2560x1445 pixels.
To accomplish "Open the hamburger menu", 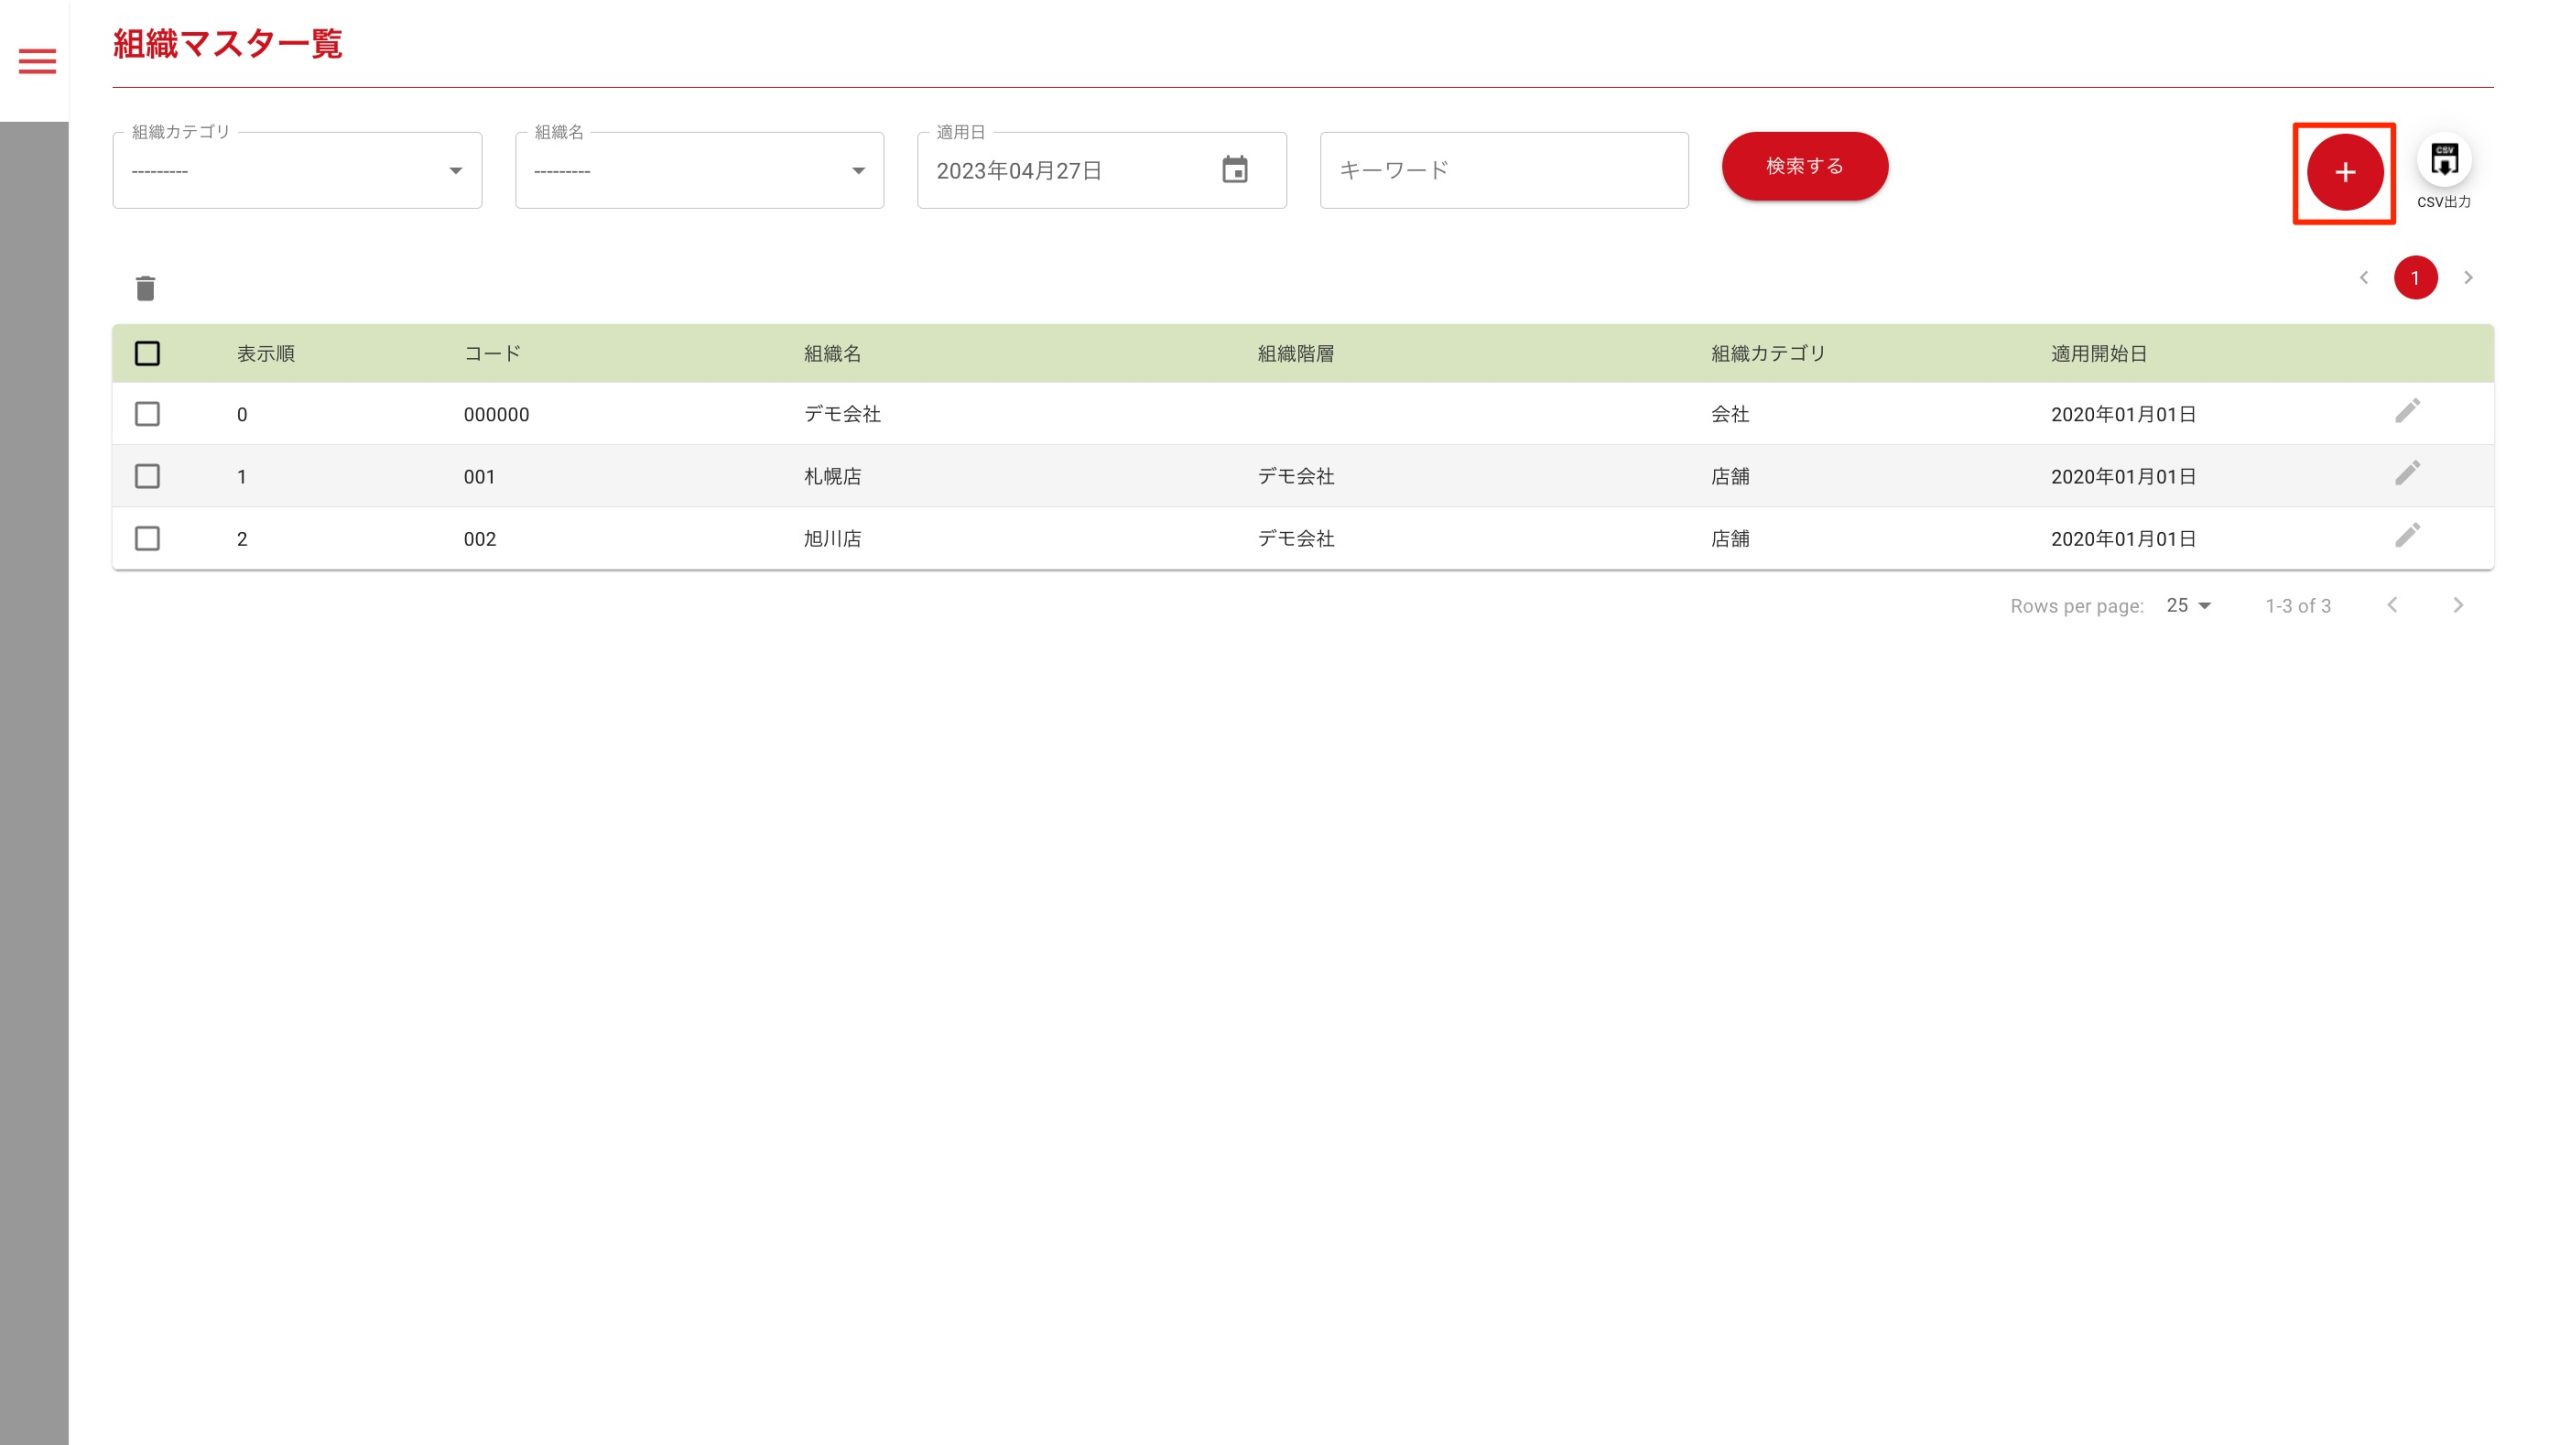I will point(37,61).
